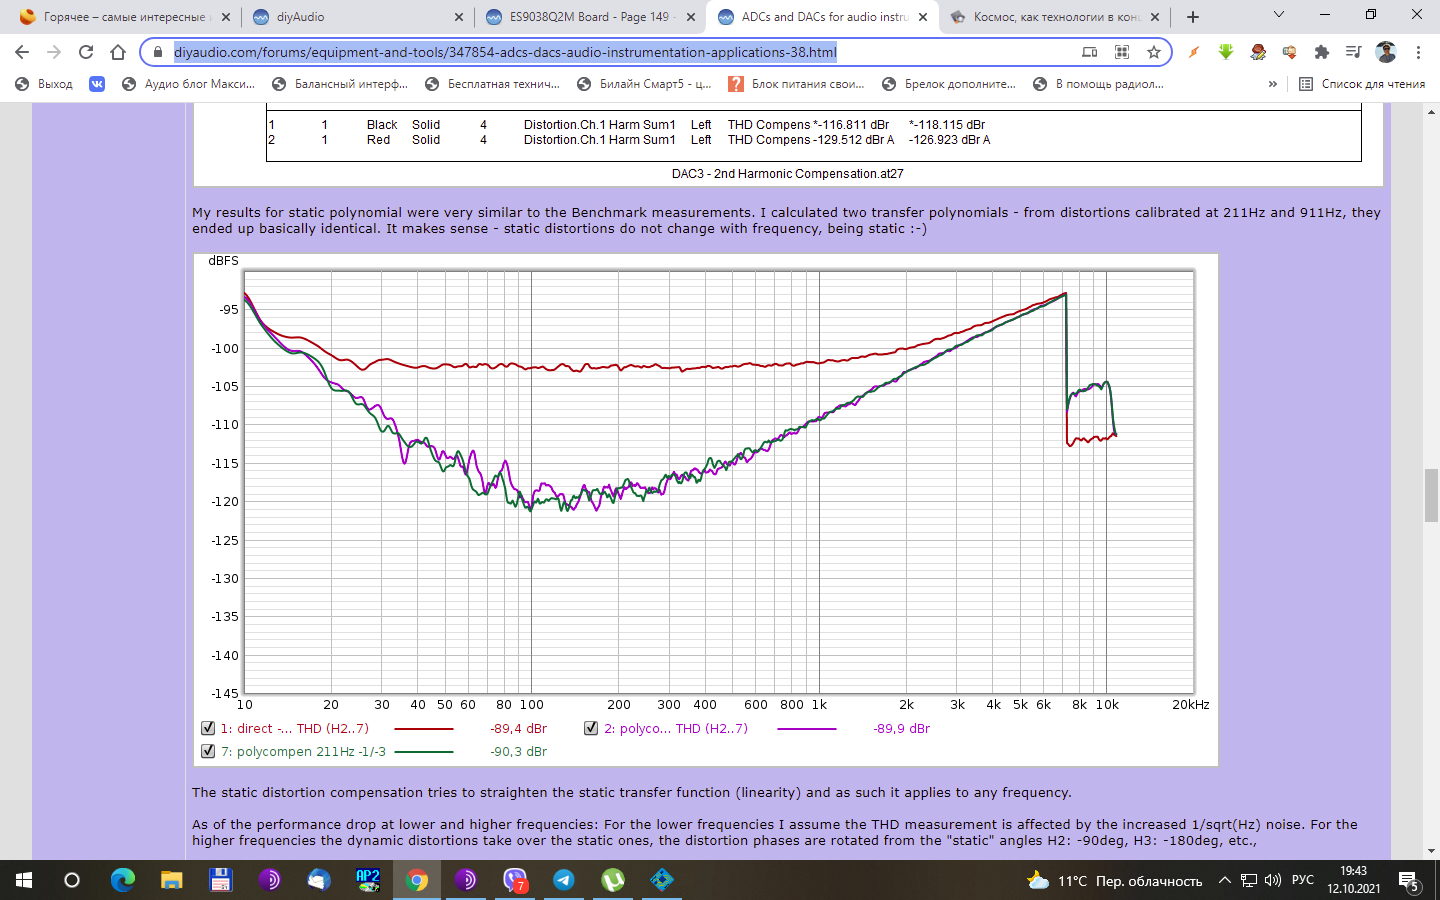Show hidden system tray icons
The height and width of the screenshot is (900, 1440).
click(1224, 880)
